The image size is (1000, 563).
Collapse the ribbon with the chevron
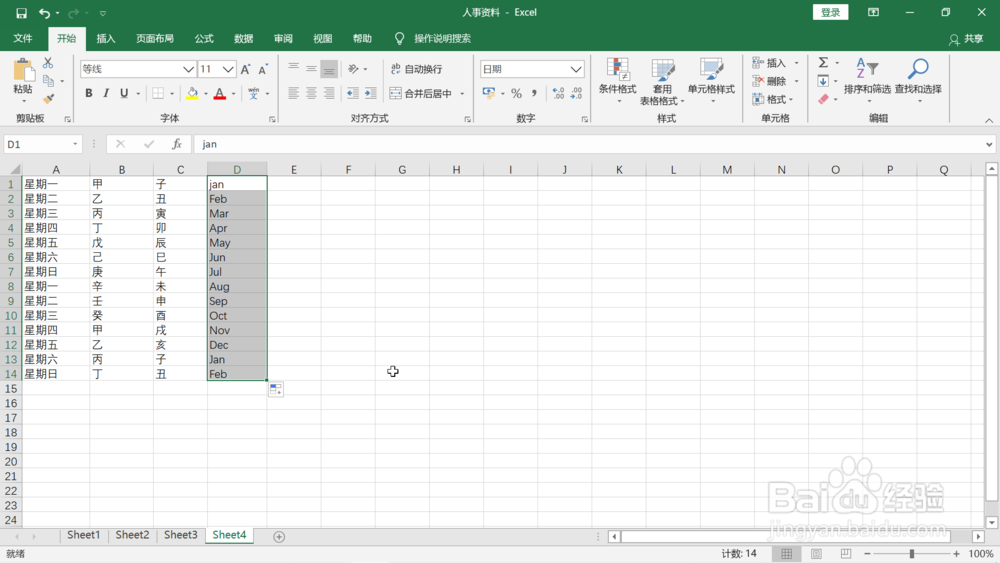click(x=989, y=120)
